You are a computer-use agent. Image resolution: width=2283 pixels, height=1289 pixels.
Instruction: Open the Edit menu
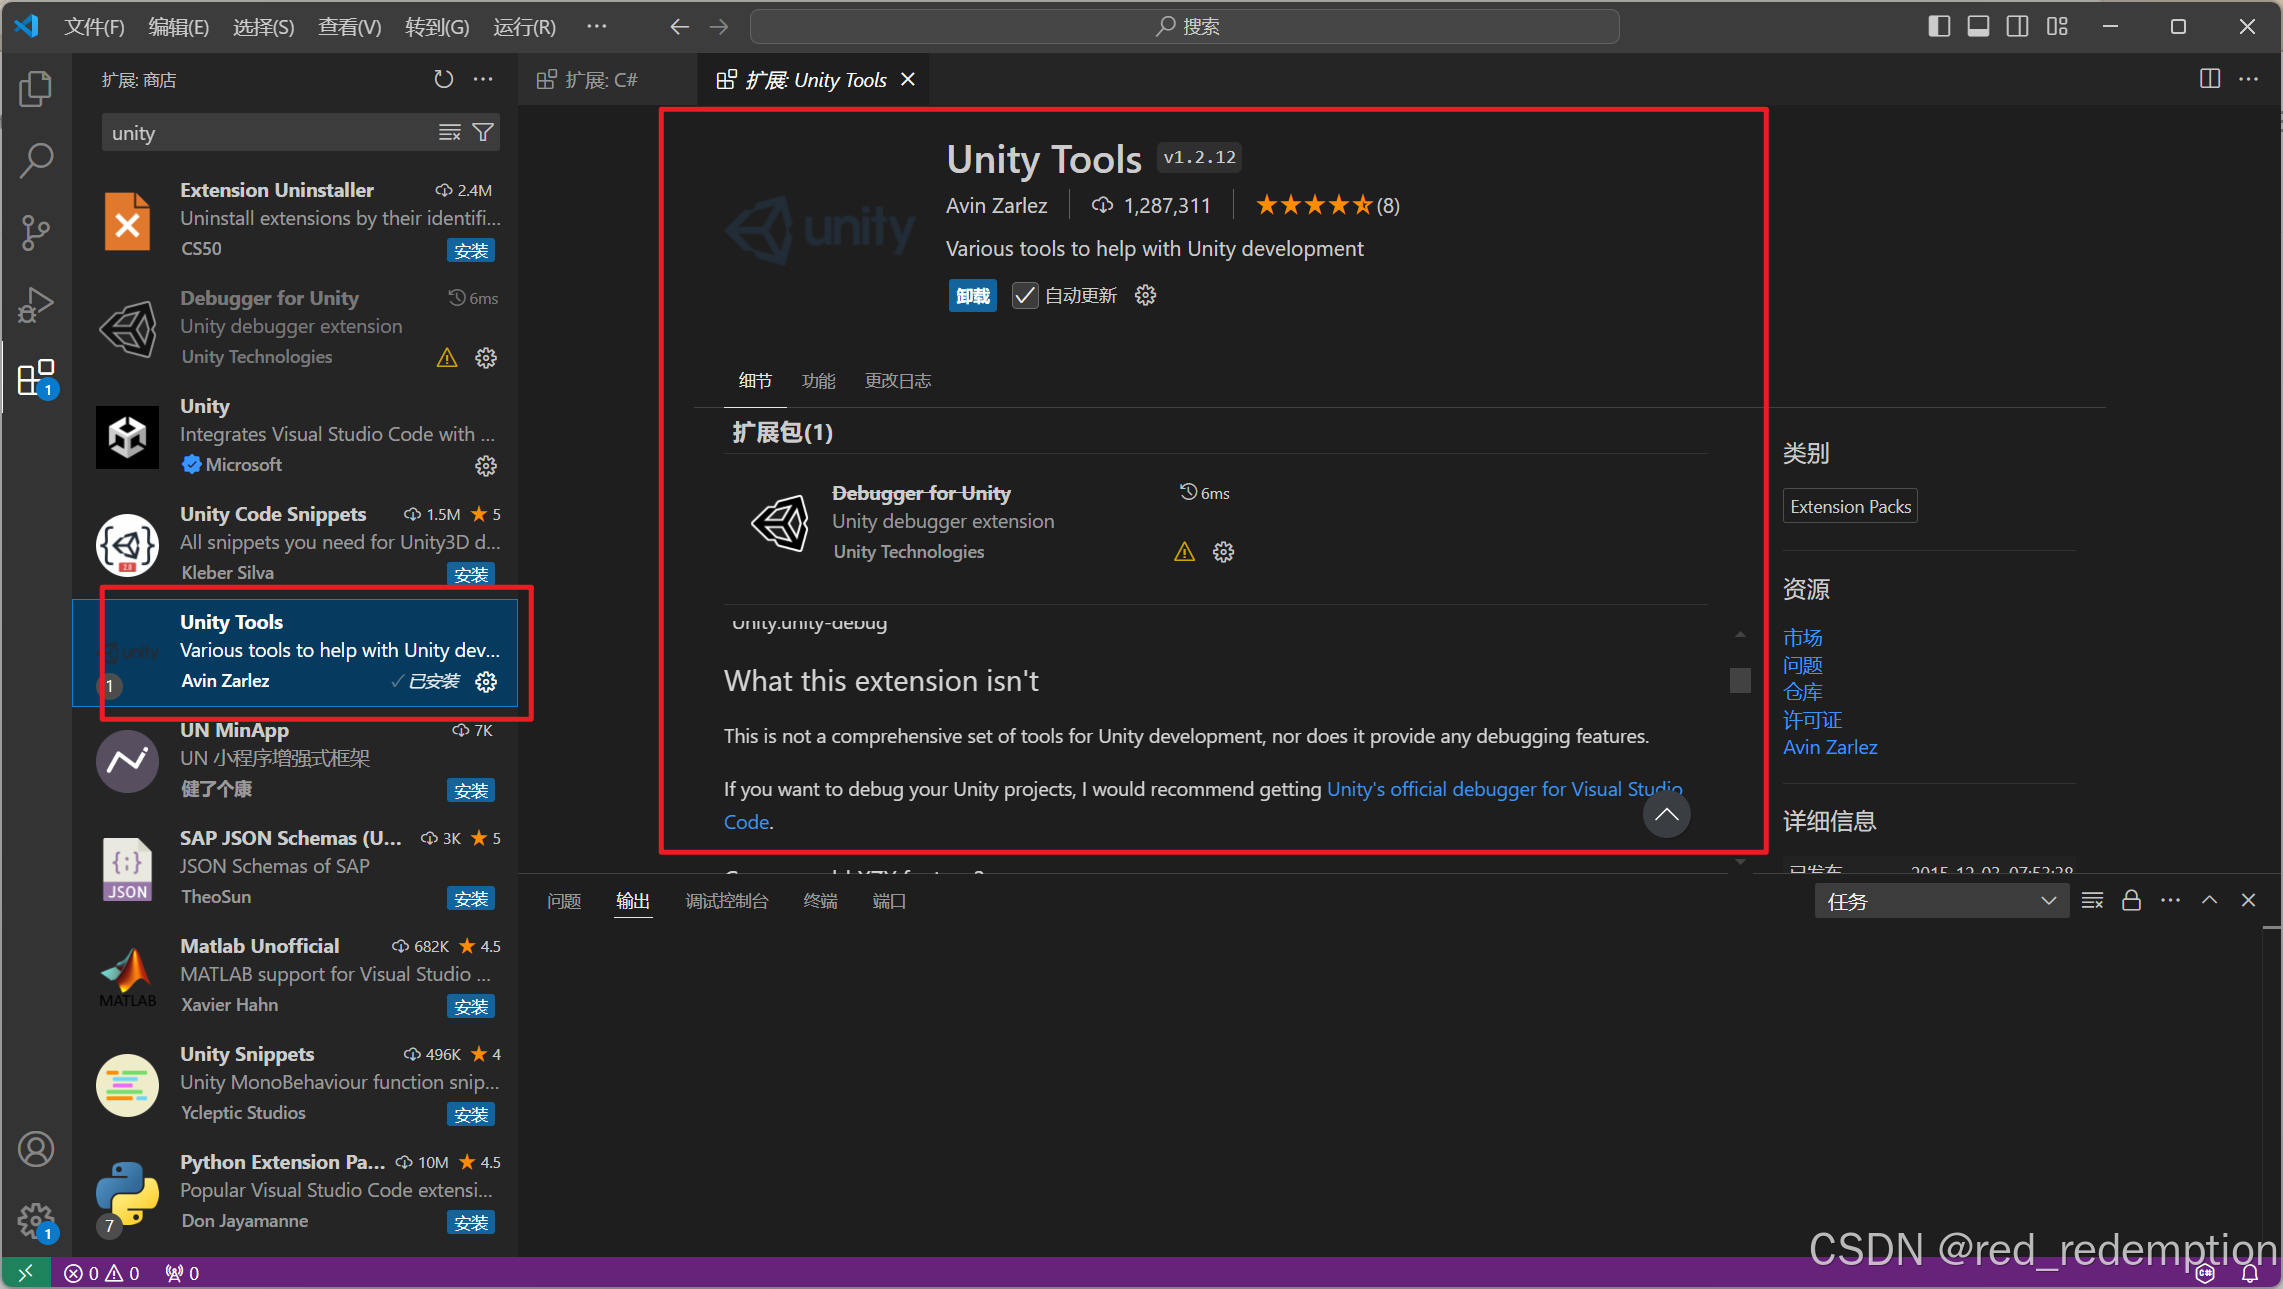[179, 27]
